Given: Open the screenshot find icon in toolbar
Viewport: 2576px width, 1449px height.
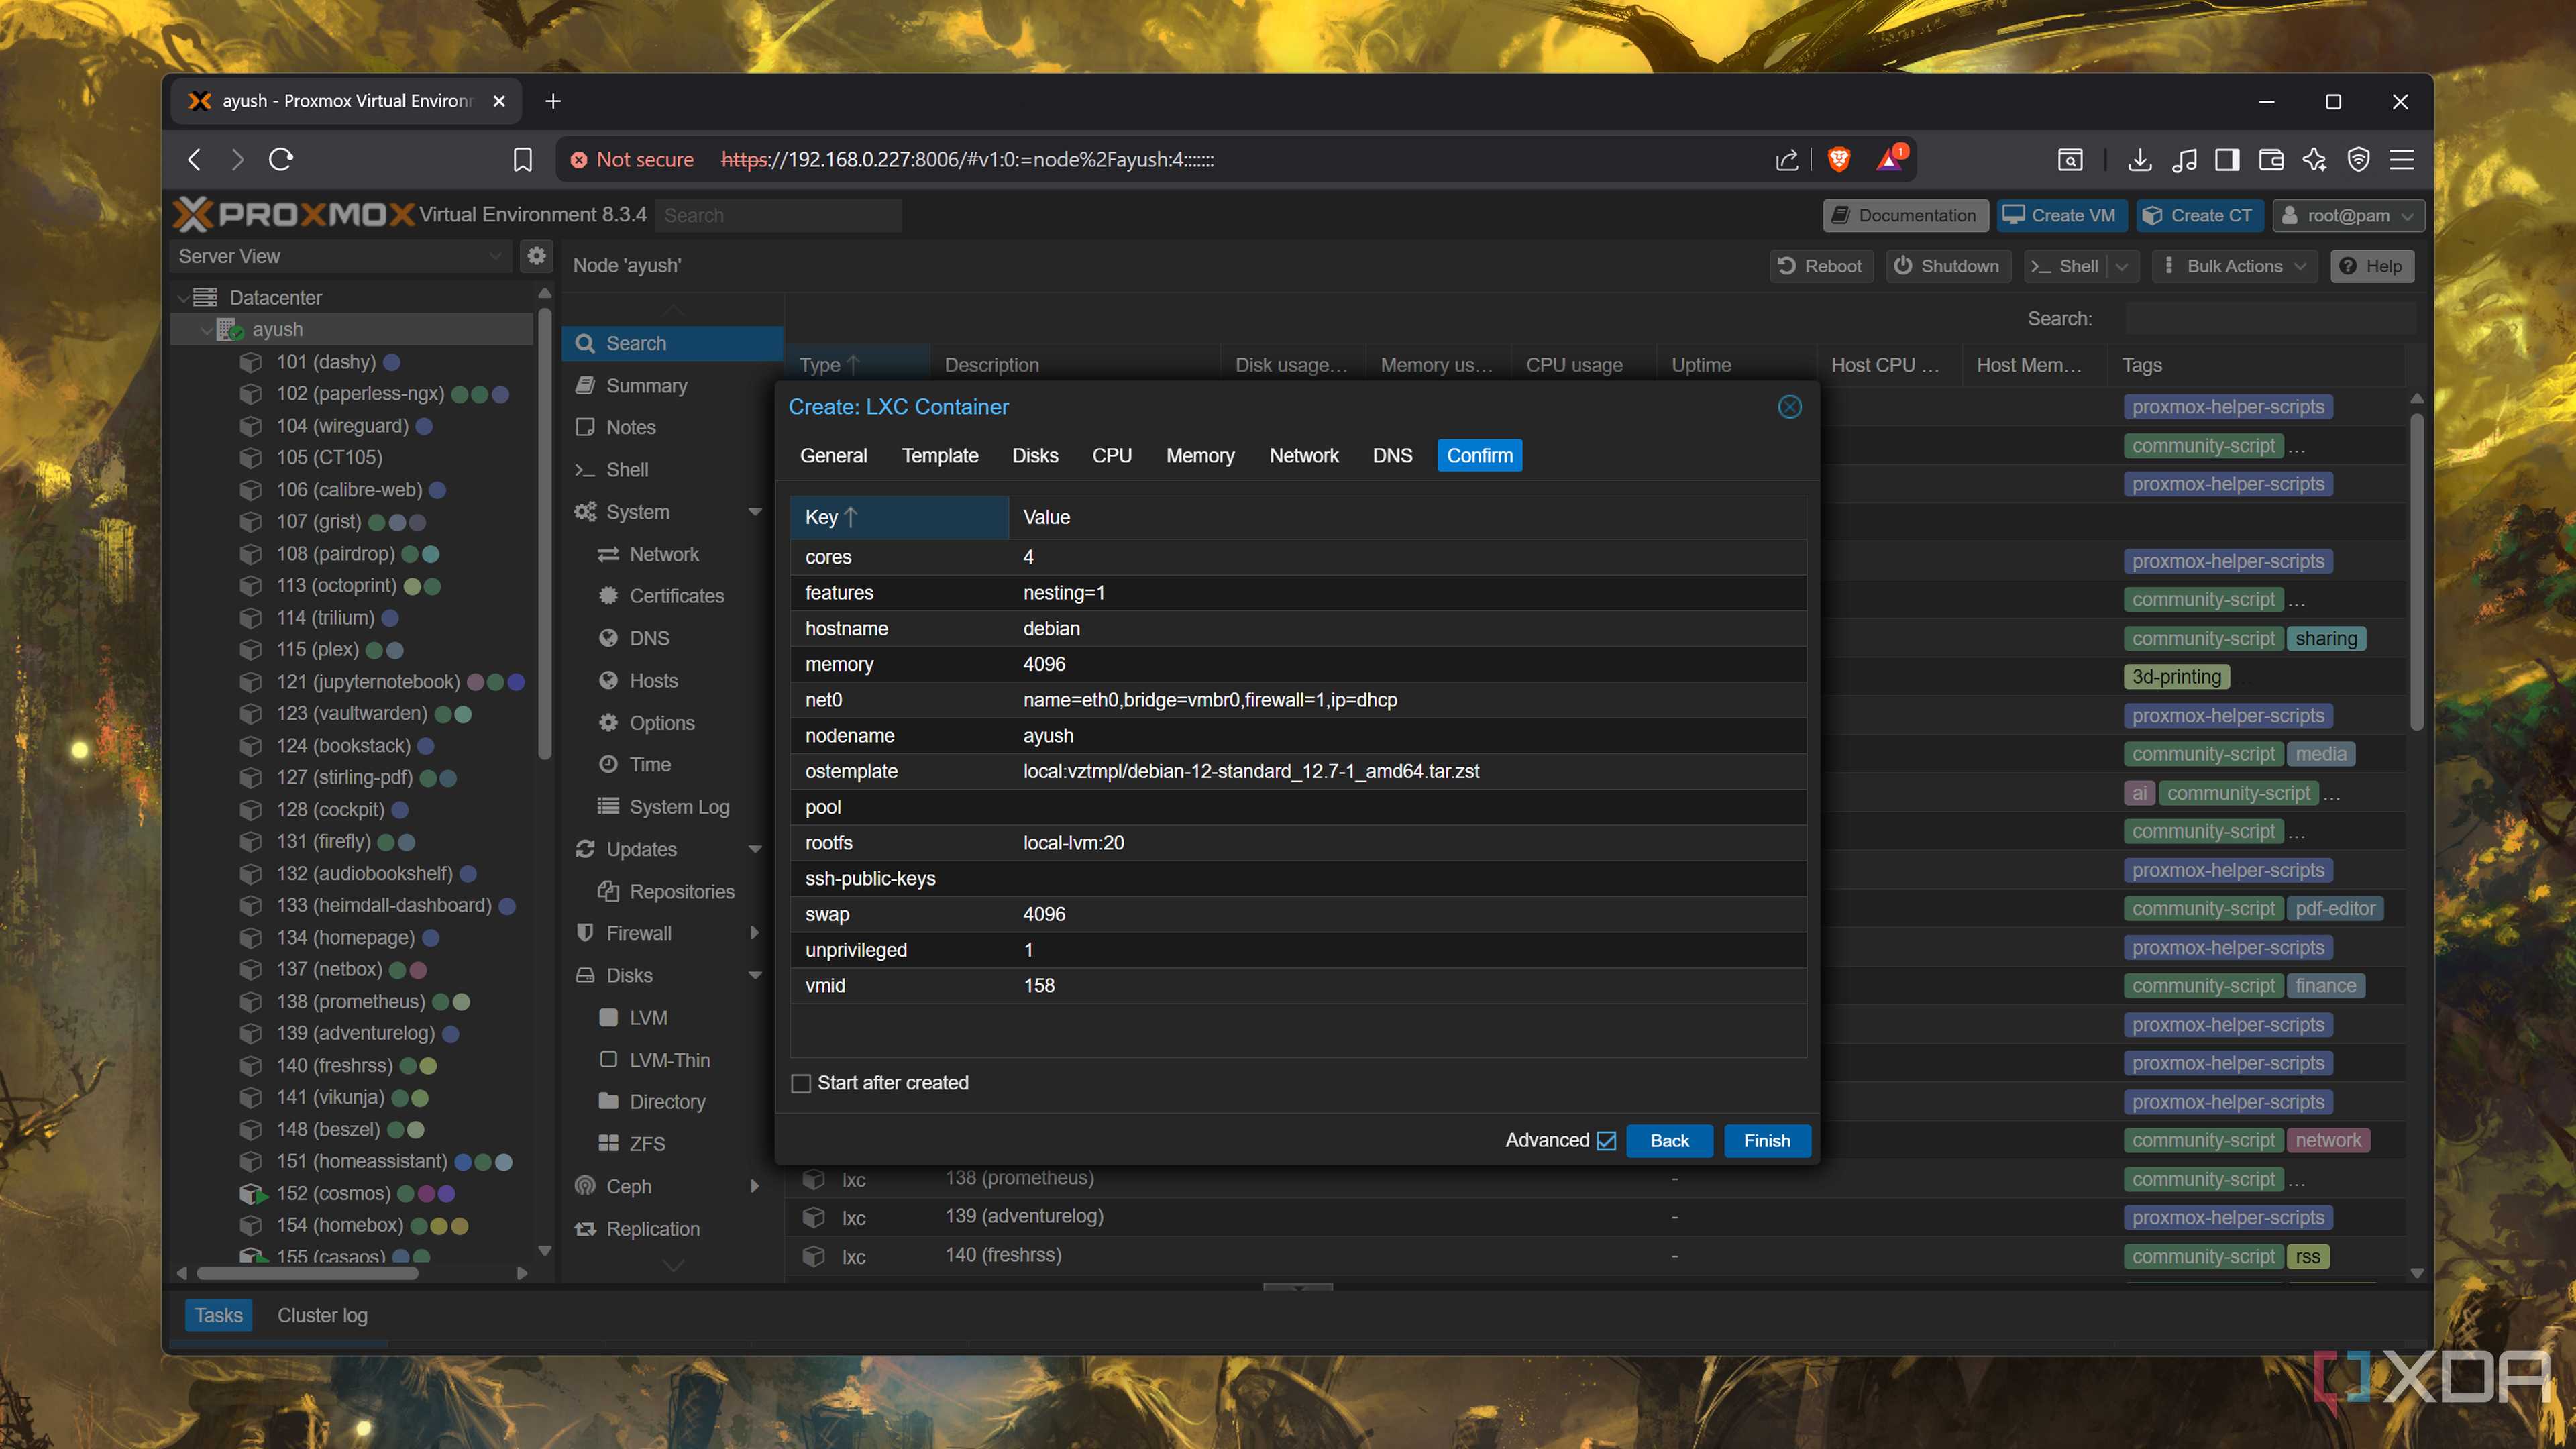Looking at the screenshot, I should 2070,160.
